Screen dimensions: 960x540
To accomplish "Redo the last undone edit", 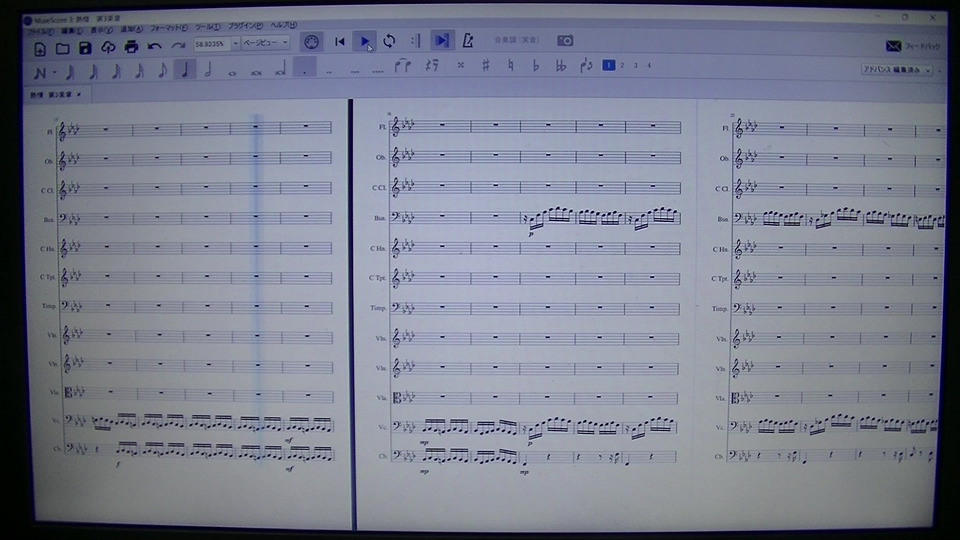I will tap(178, 45).
